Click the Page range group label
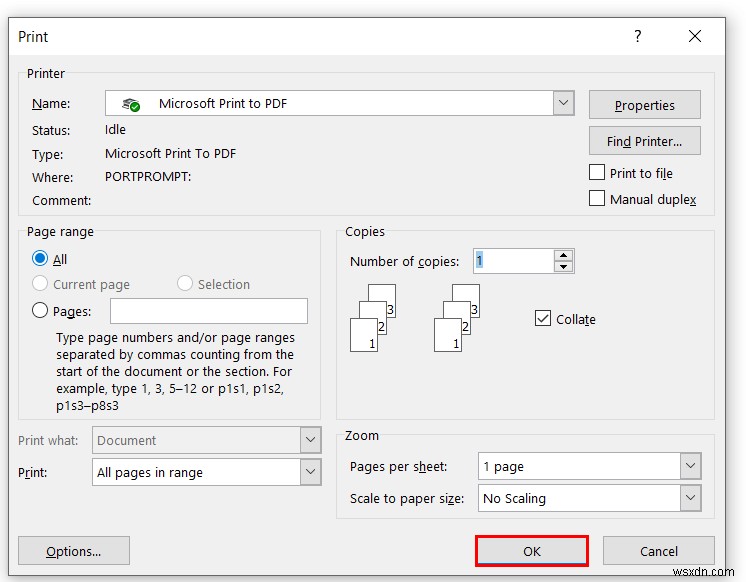Screen dimensions: 746x582 (60, 232)
